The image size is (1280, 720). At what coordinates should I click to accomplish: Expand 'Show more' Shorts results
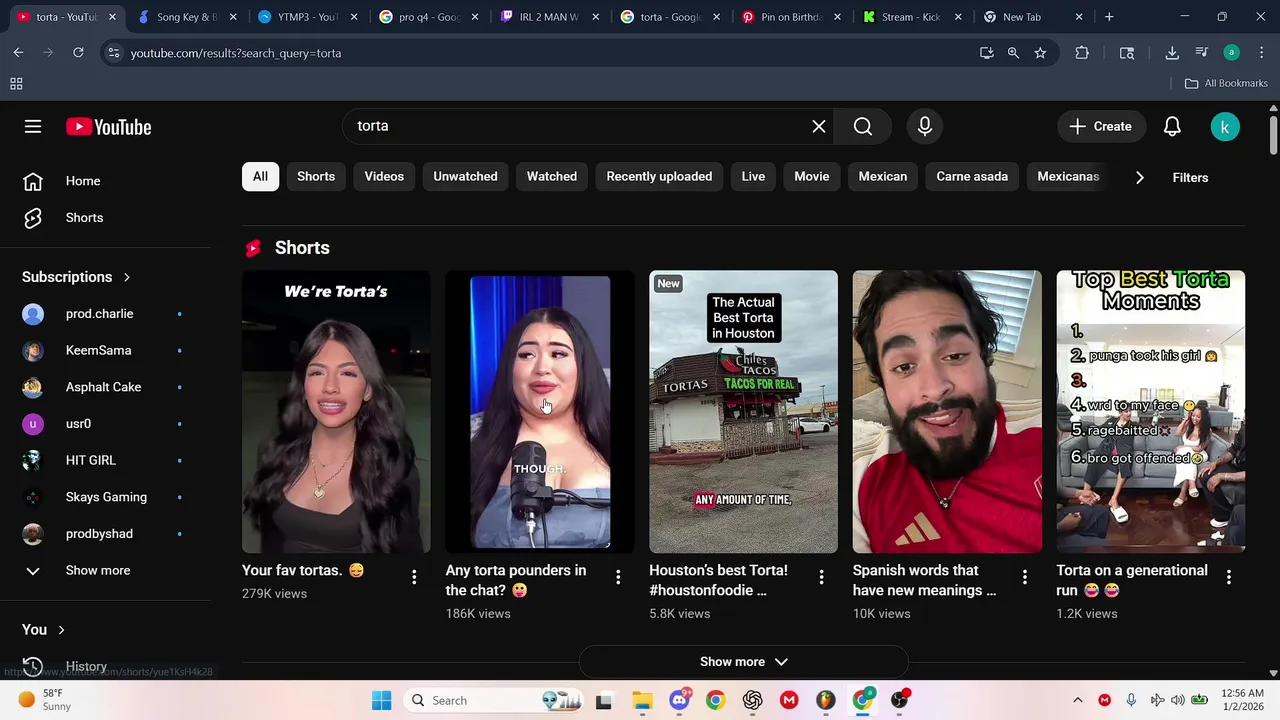pyautogui.click(x=744, y=662)
